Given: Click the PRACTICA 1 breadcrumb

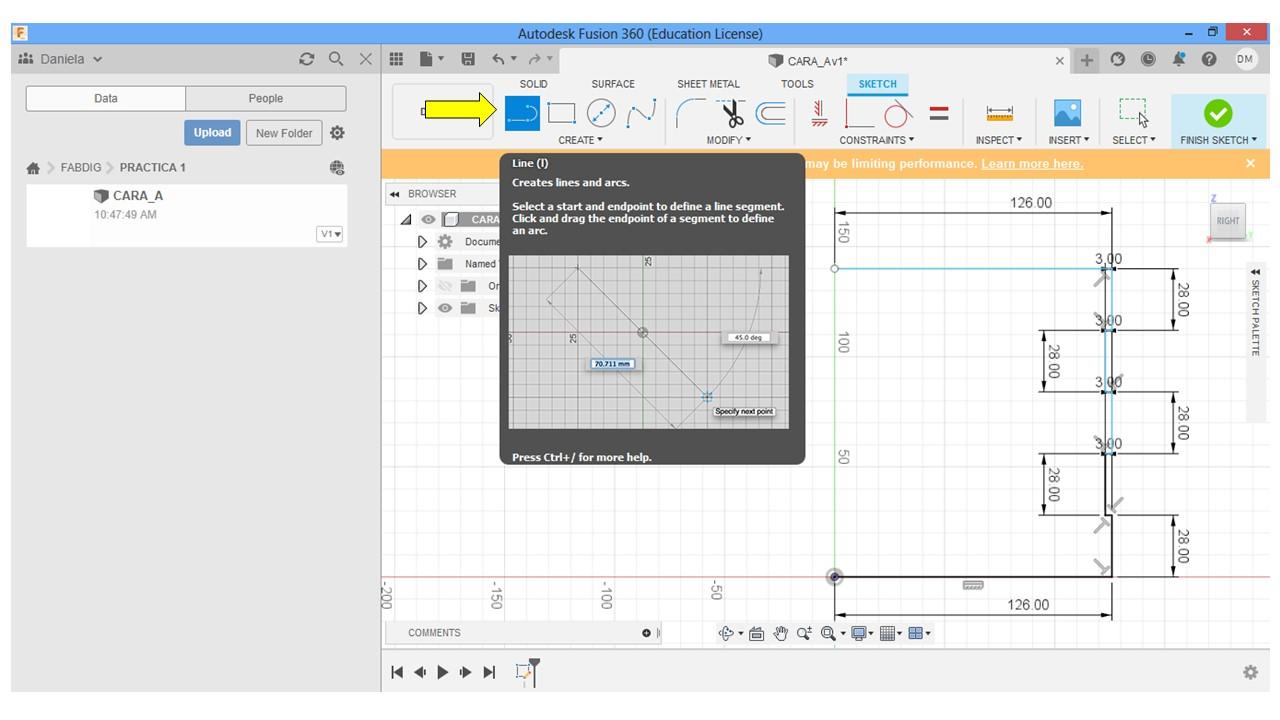Looking at the screenshot, I should pos(153,167).
